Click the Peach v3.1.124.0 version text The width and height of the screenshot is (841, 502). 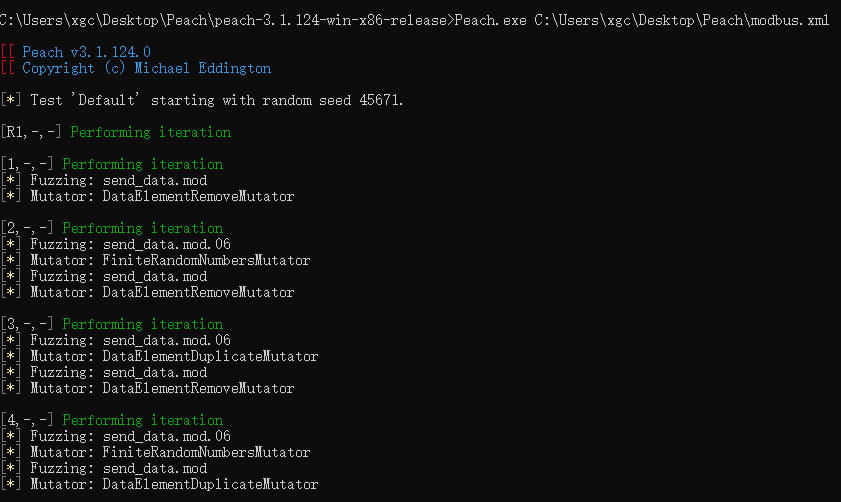coord(86,52)
